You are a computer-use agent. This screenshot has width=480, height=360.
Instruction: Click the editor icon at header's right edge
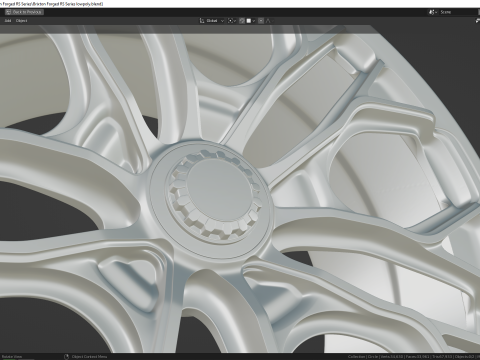pyautogui.click(x=478, y=21)
